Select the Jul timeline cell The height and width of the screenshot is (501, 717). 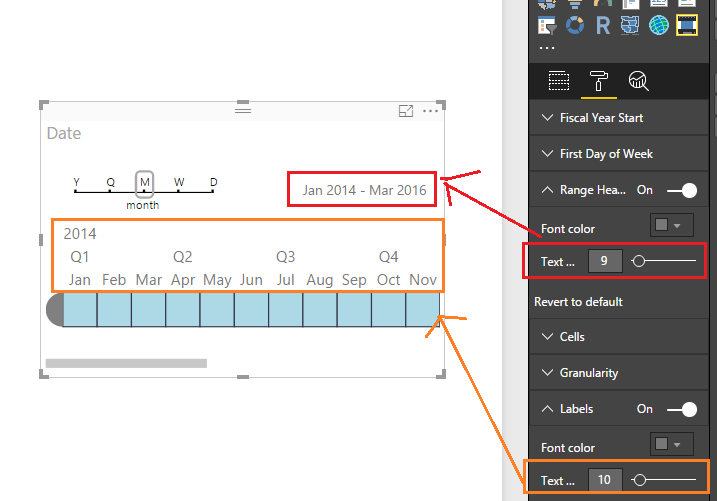coord(286,310)
